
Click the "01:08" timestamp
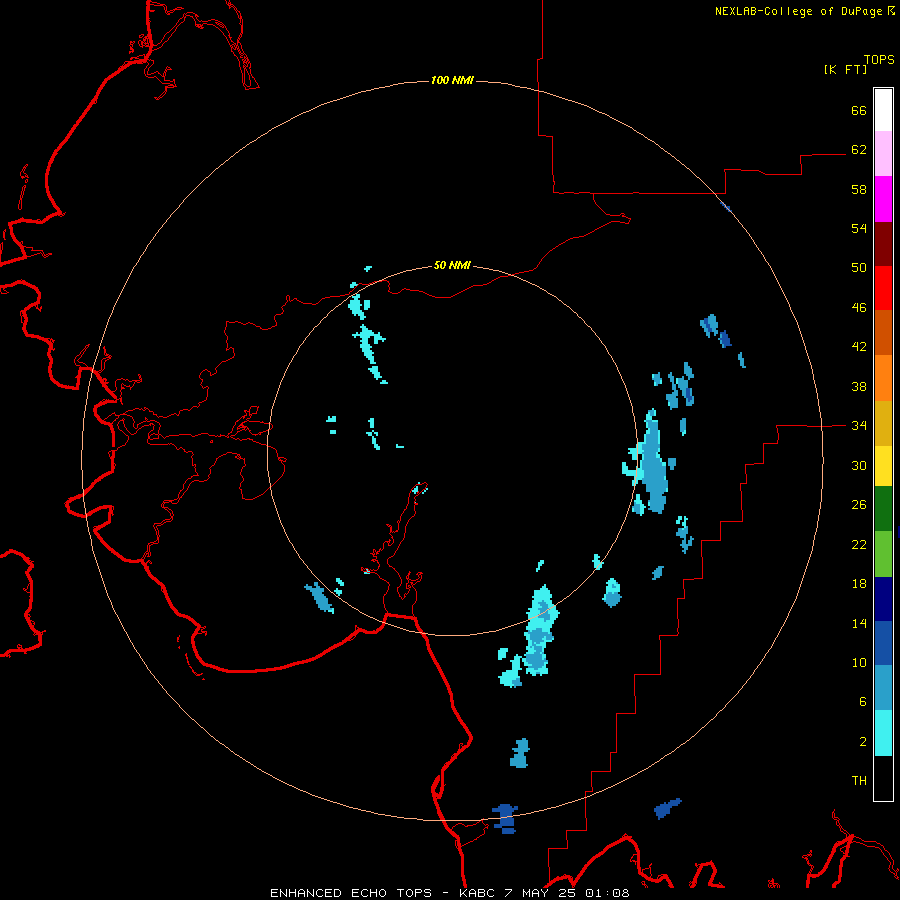(607, 893)
